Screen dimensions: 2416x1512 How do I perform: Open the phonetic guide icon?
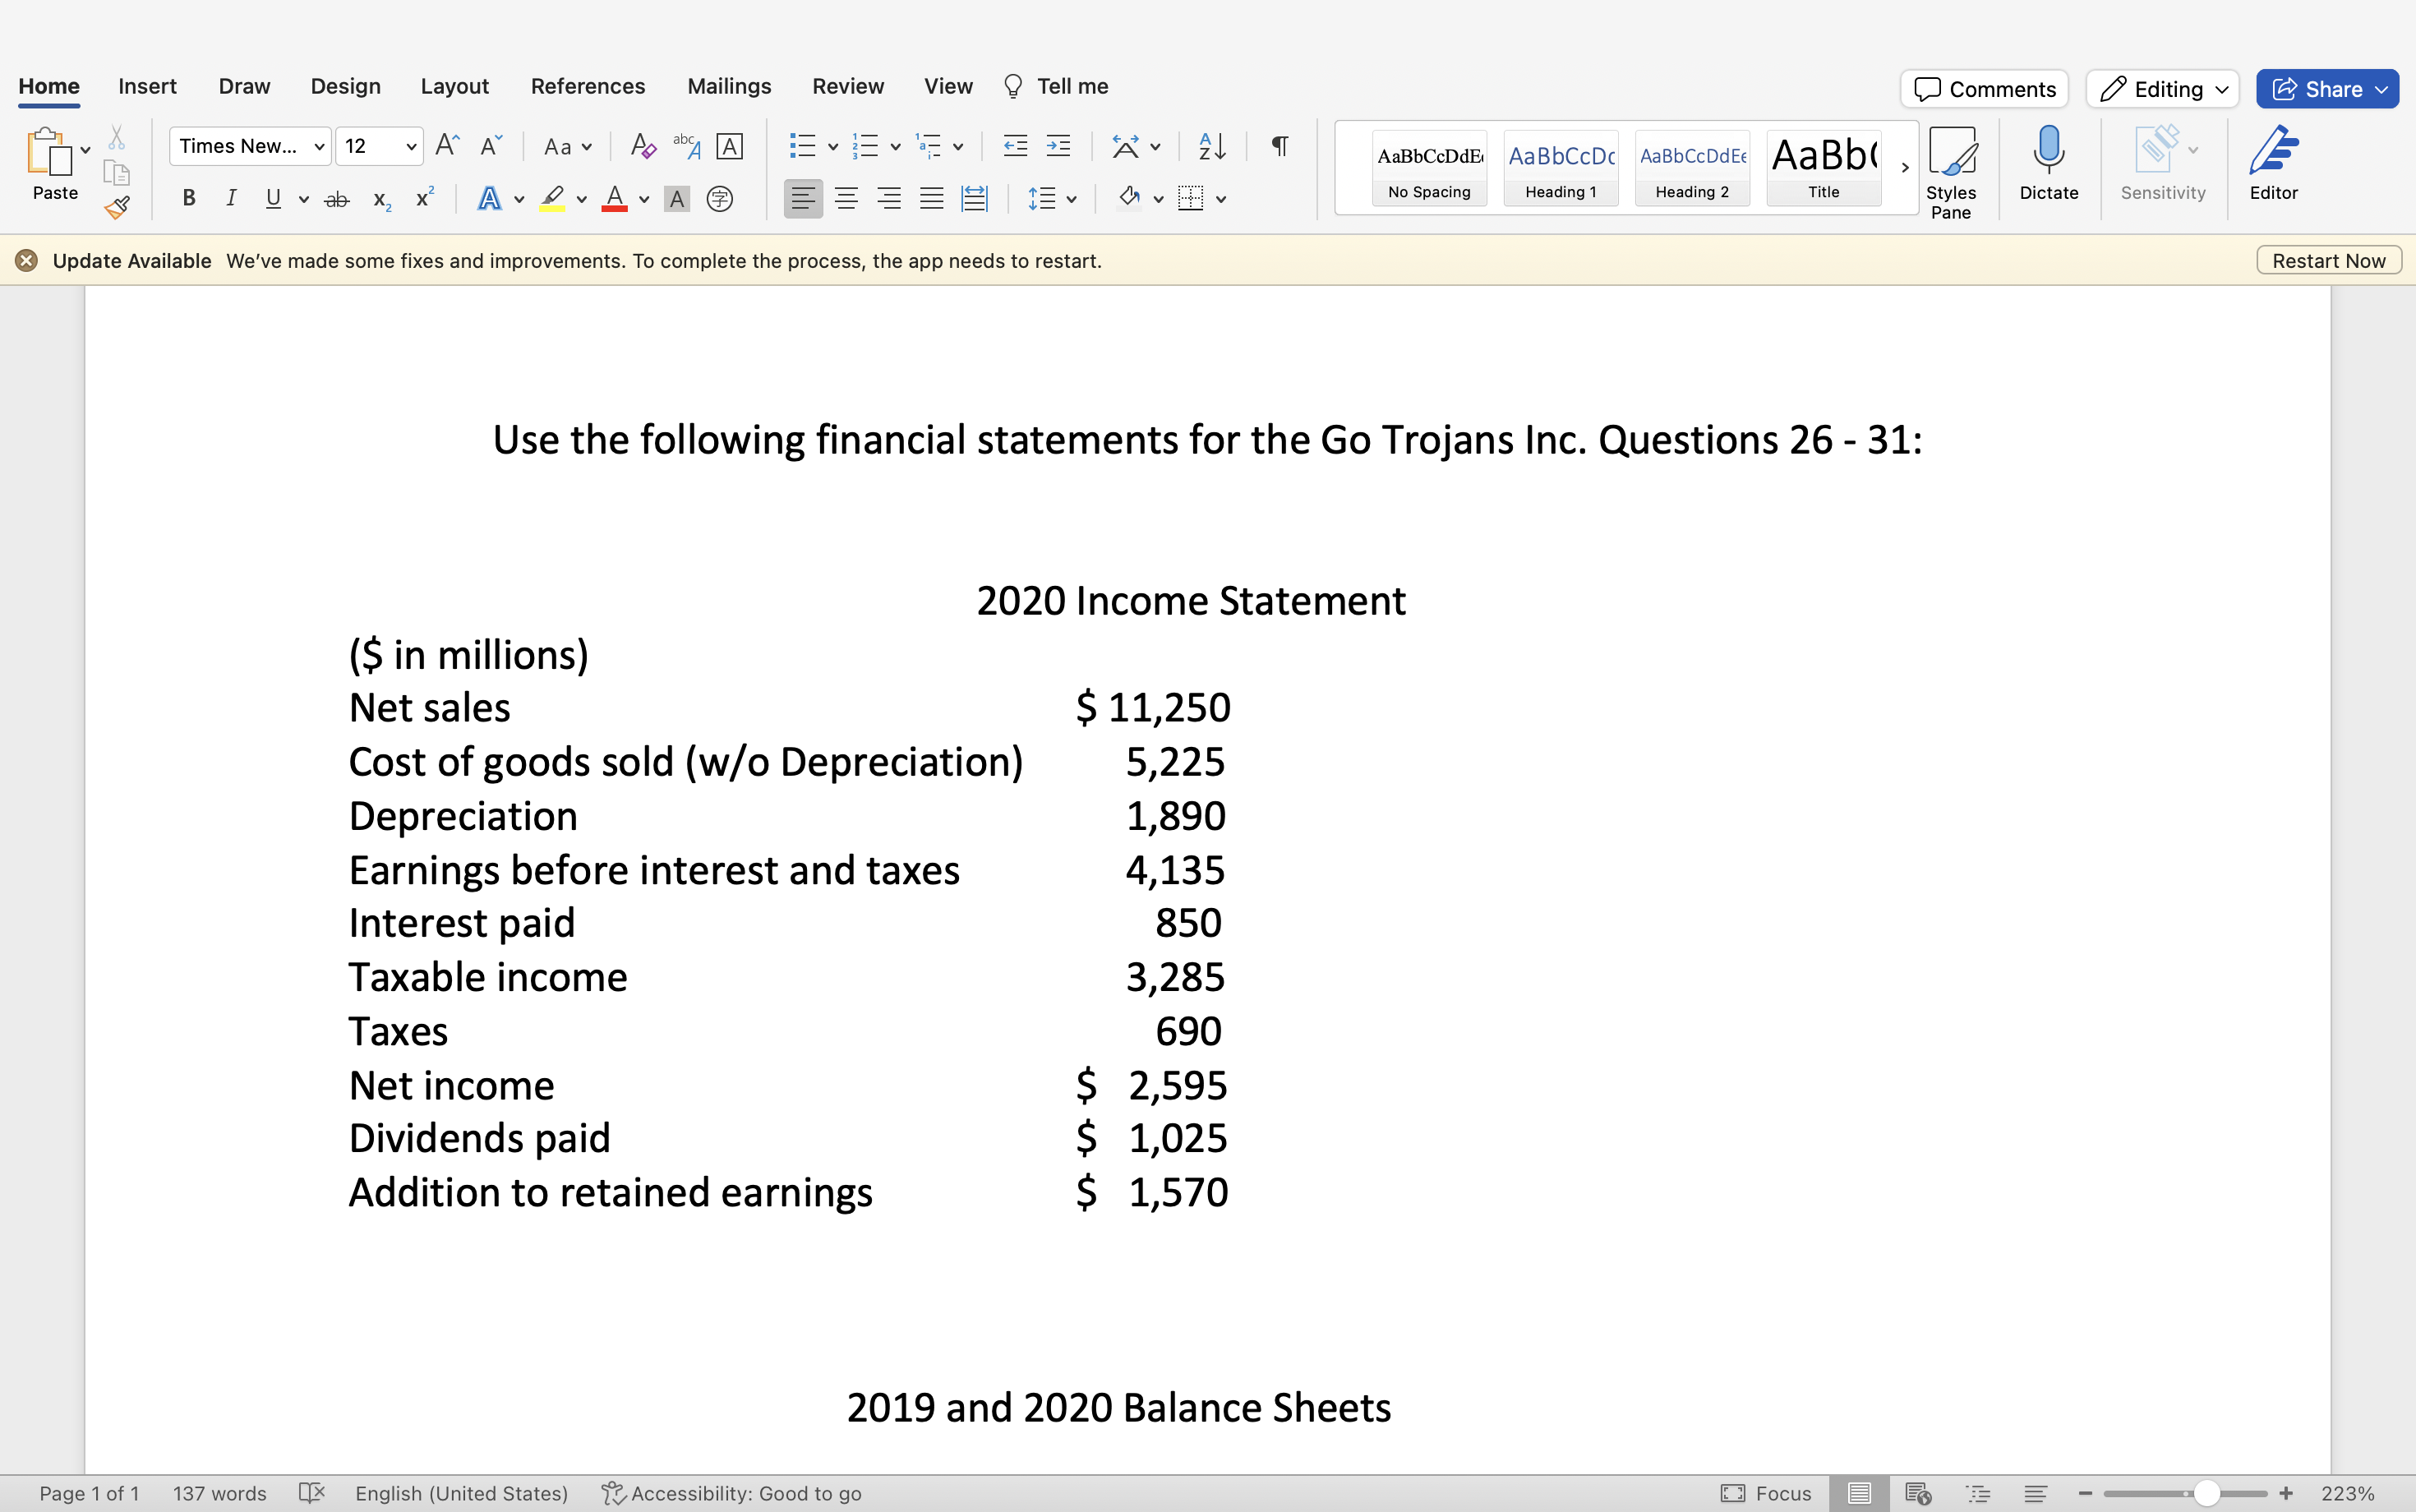click(x=686, y=146)
